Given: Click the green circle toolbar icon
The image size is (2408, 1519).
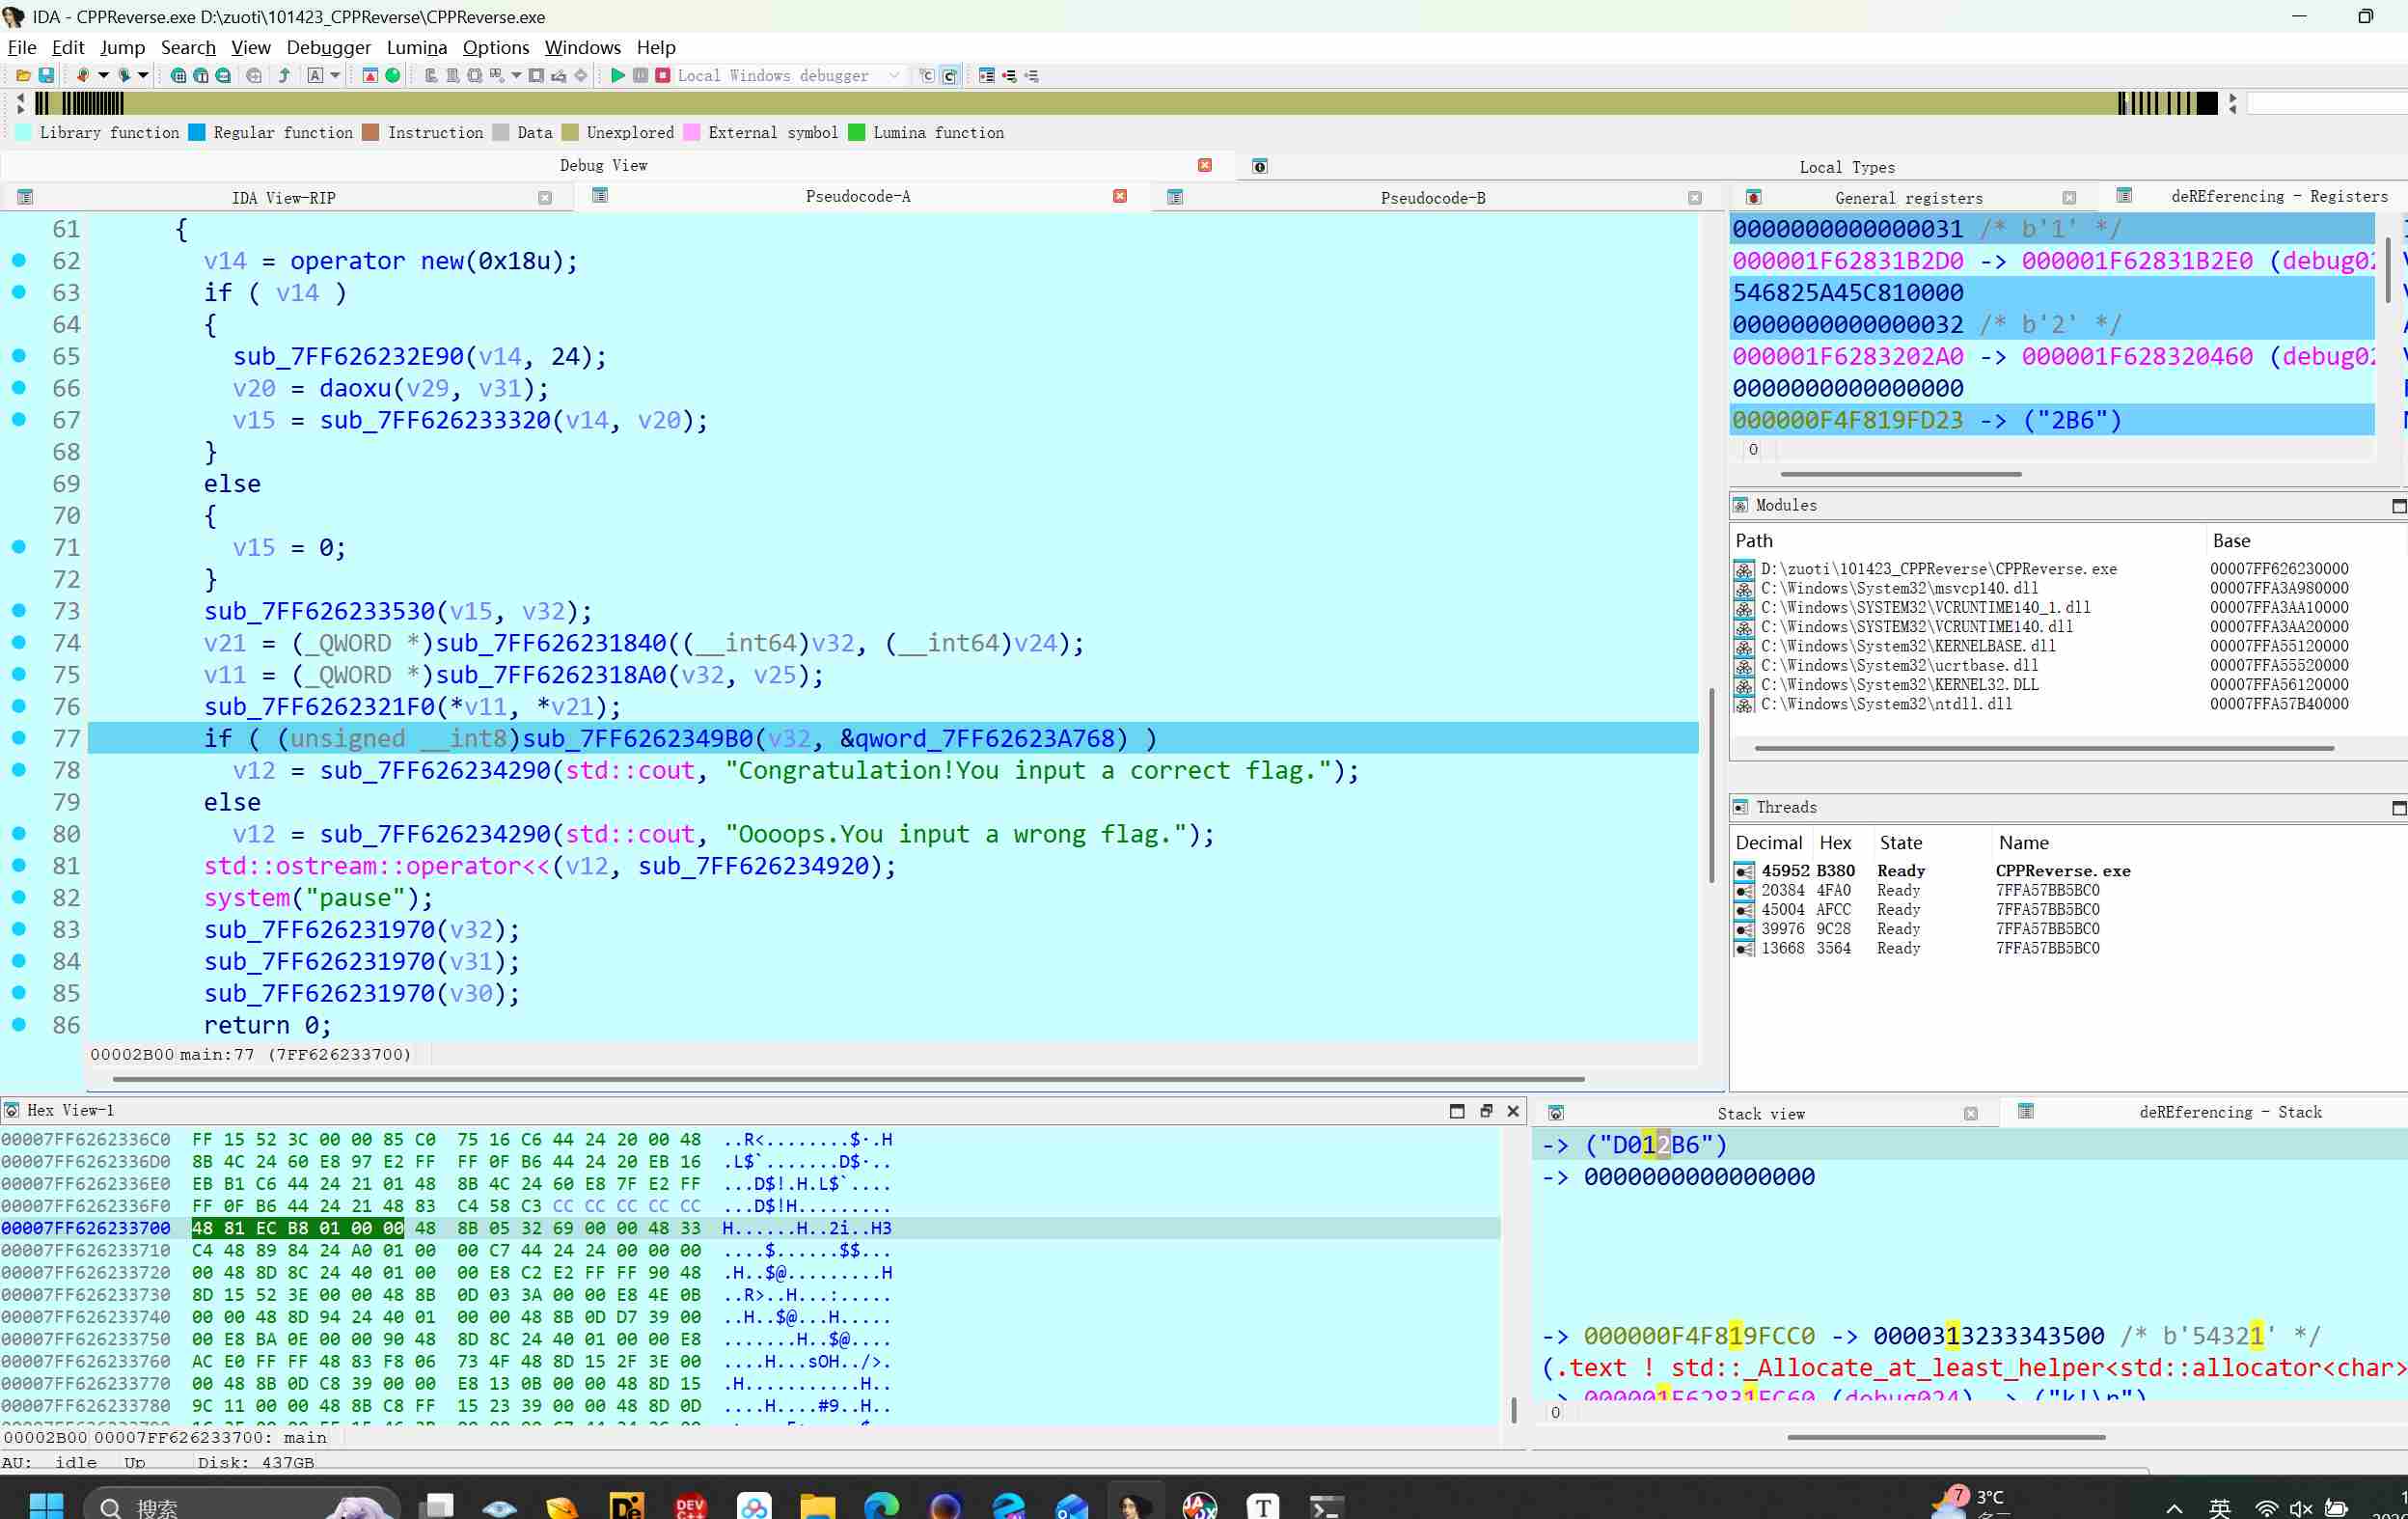Looking at the screenshot, I should pyautogui.click(x=393, y=76).
